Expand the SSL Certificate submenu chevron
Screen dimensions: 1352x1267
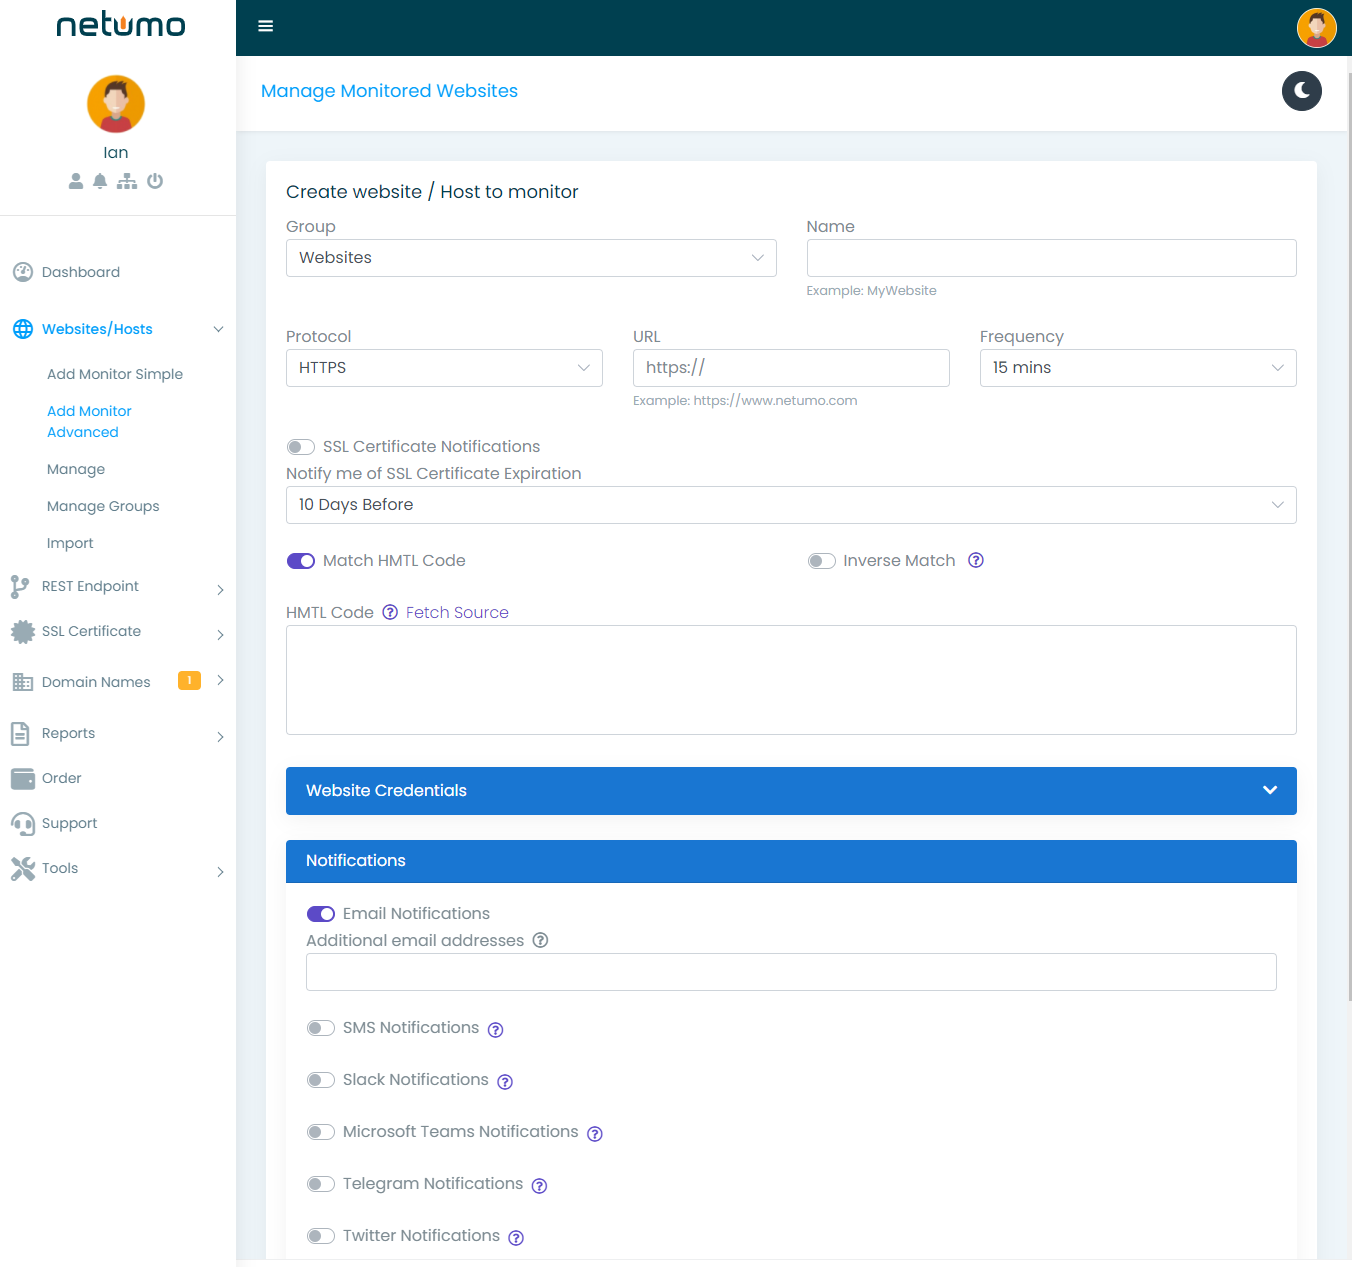tap(220, 635)
